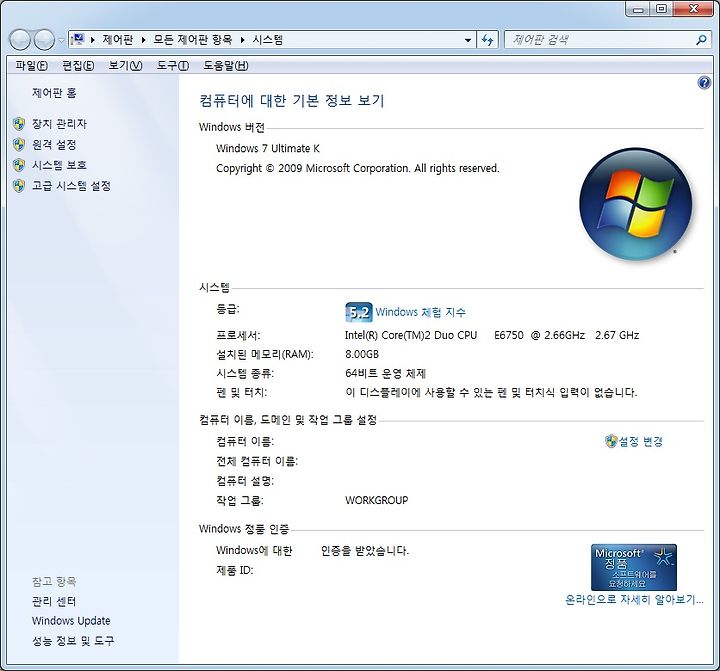The width and height of the screenshot is (720, 671).
Task: Open 온라인으로 자세히 알아보기 link
Action: tap(634, 600)
